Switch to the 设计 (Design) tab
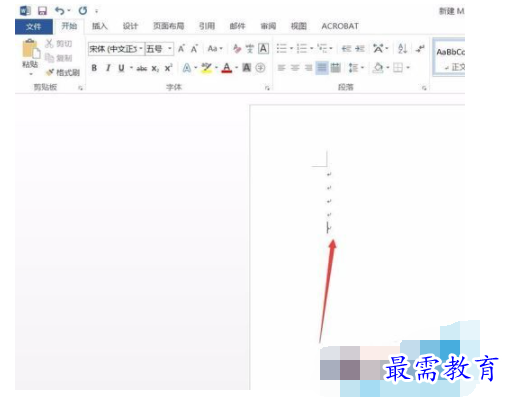Image resolution: width=507 pixels, height=400 pixels. [130, 26]
